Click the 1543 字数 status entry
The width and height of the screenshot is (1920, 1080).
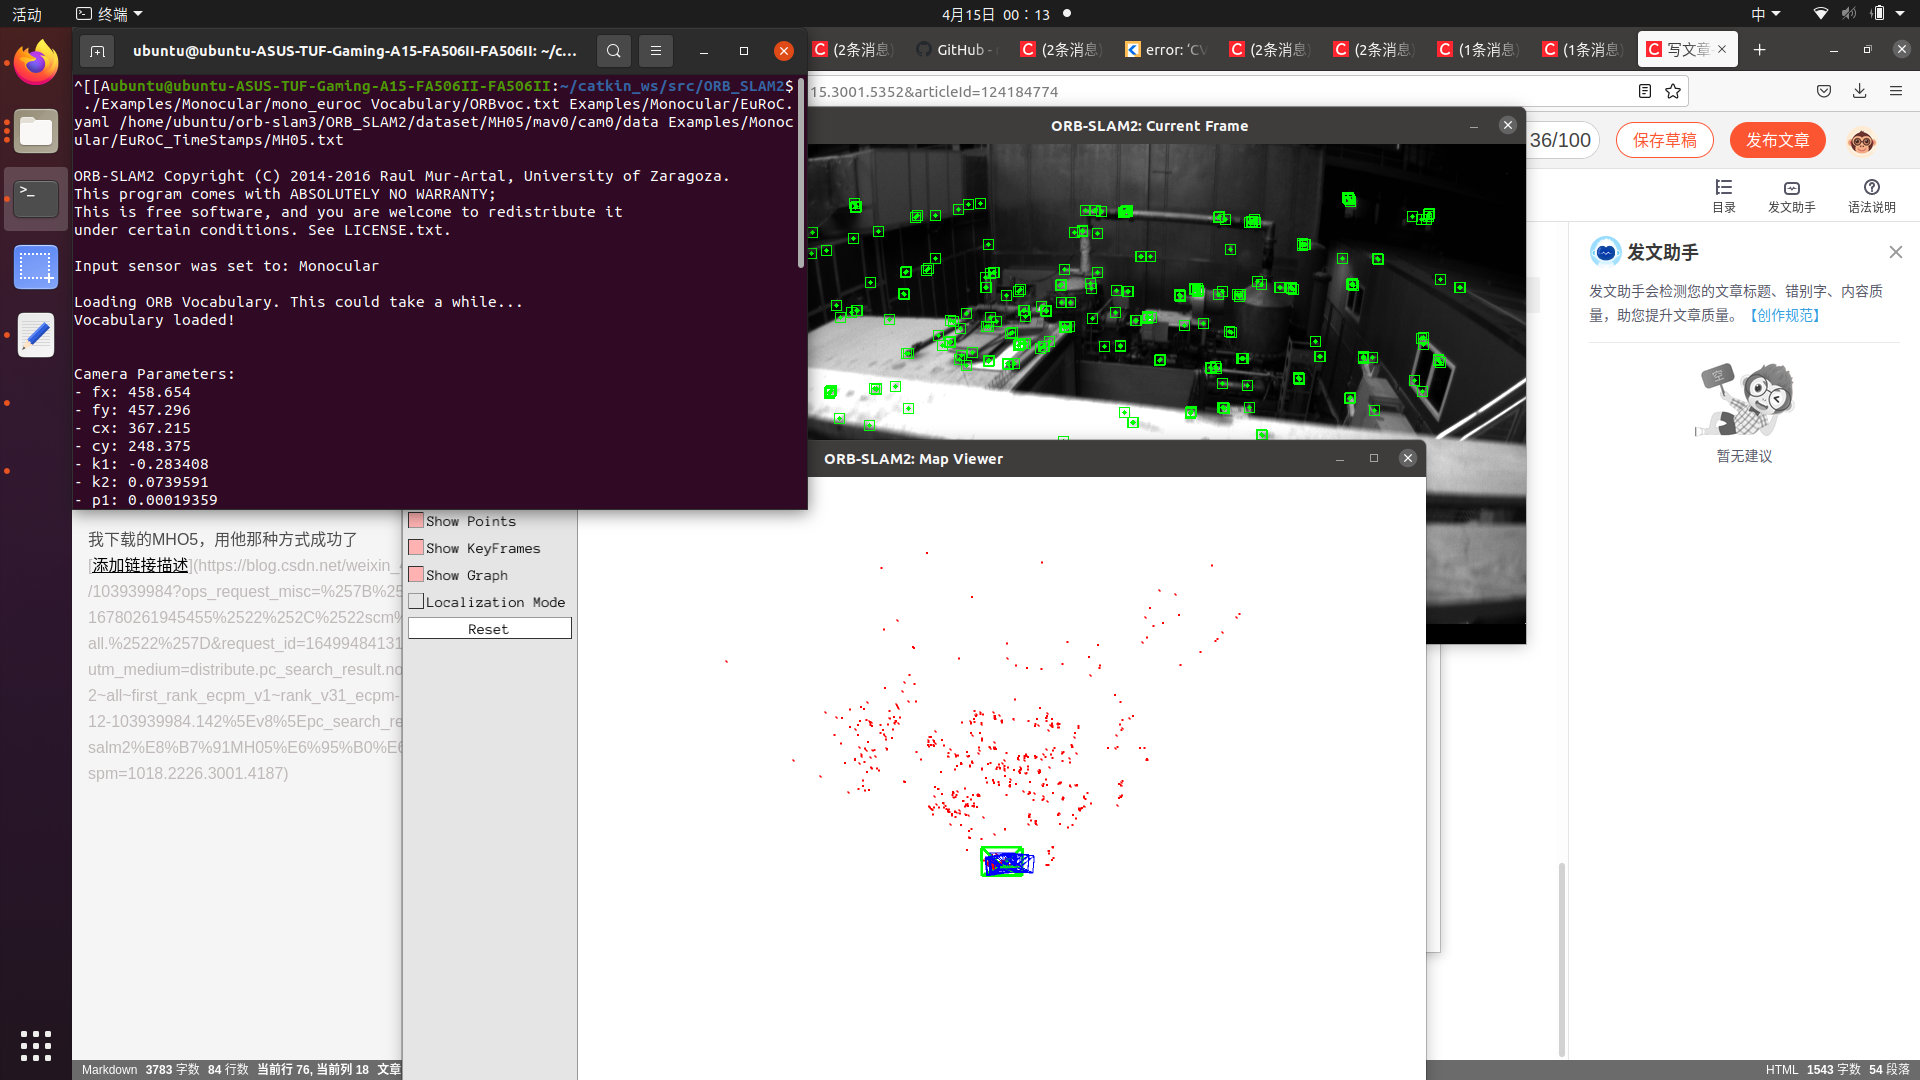(x=1834, y=1069)
